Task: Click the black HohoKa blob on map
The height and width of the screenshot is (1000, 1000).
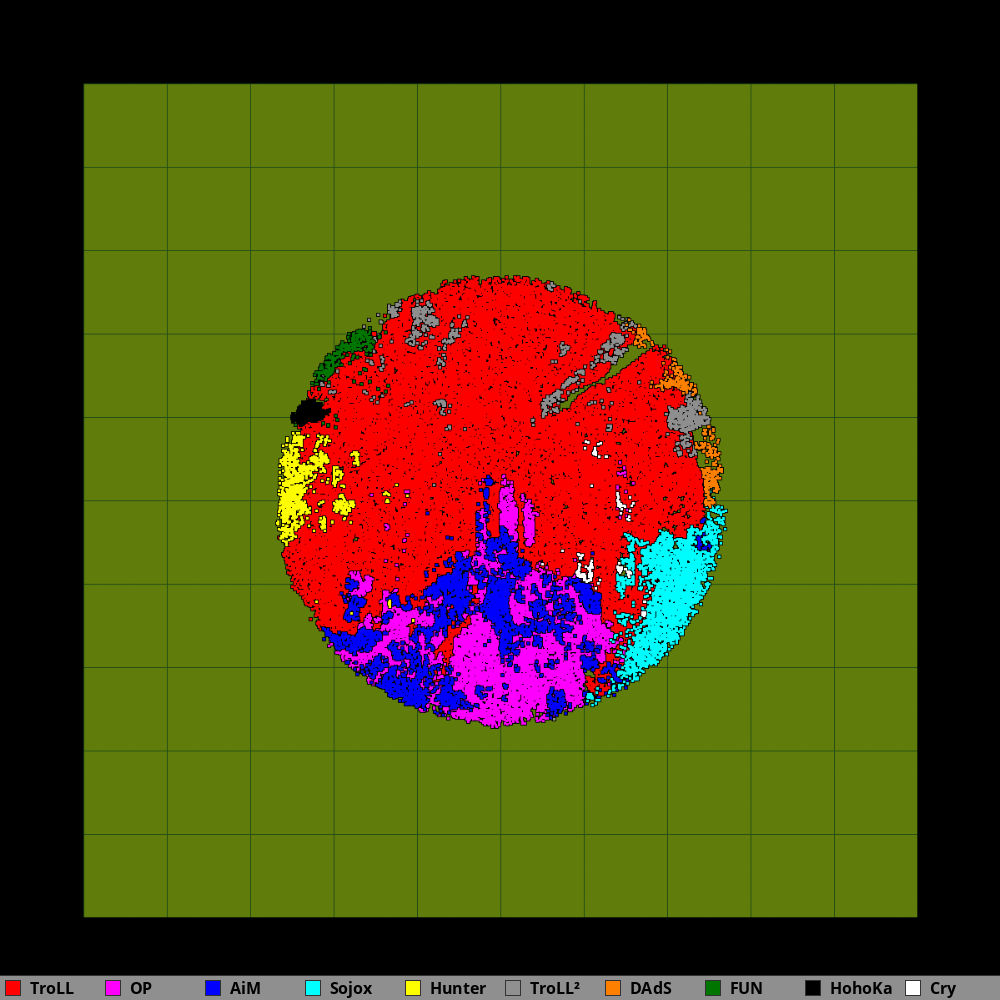Action: [x=308, y=412]
